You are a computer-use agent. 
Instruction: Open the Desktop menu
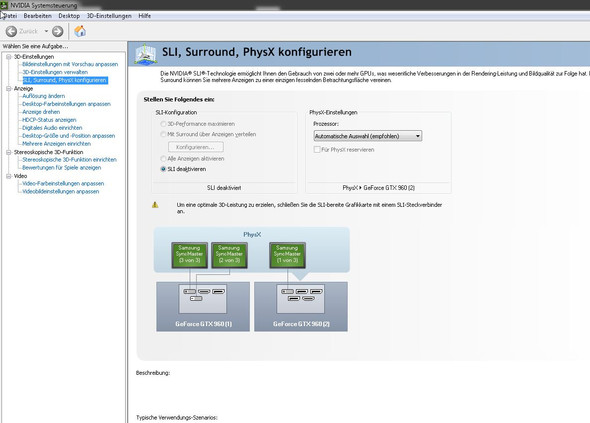click(x=69, y=16)
